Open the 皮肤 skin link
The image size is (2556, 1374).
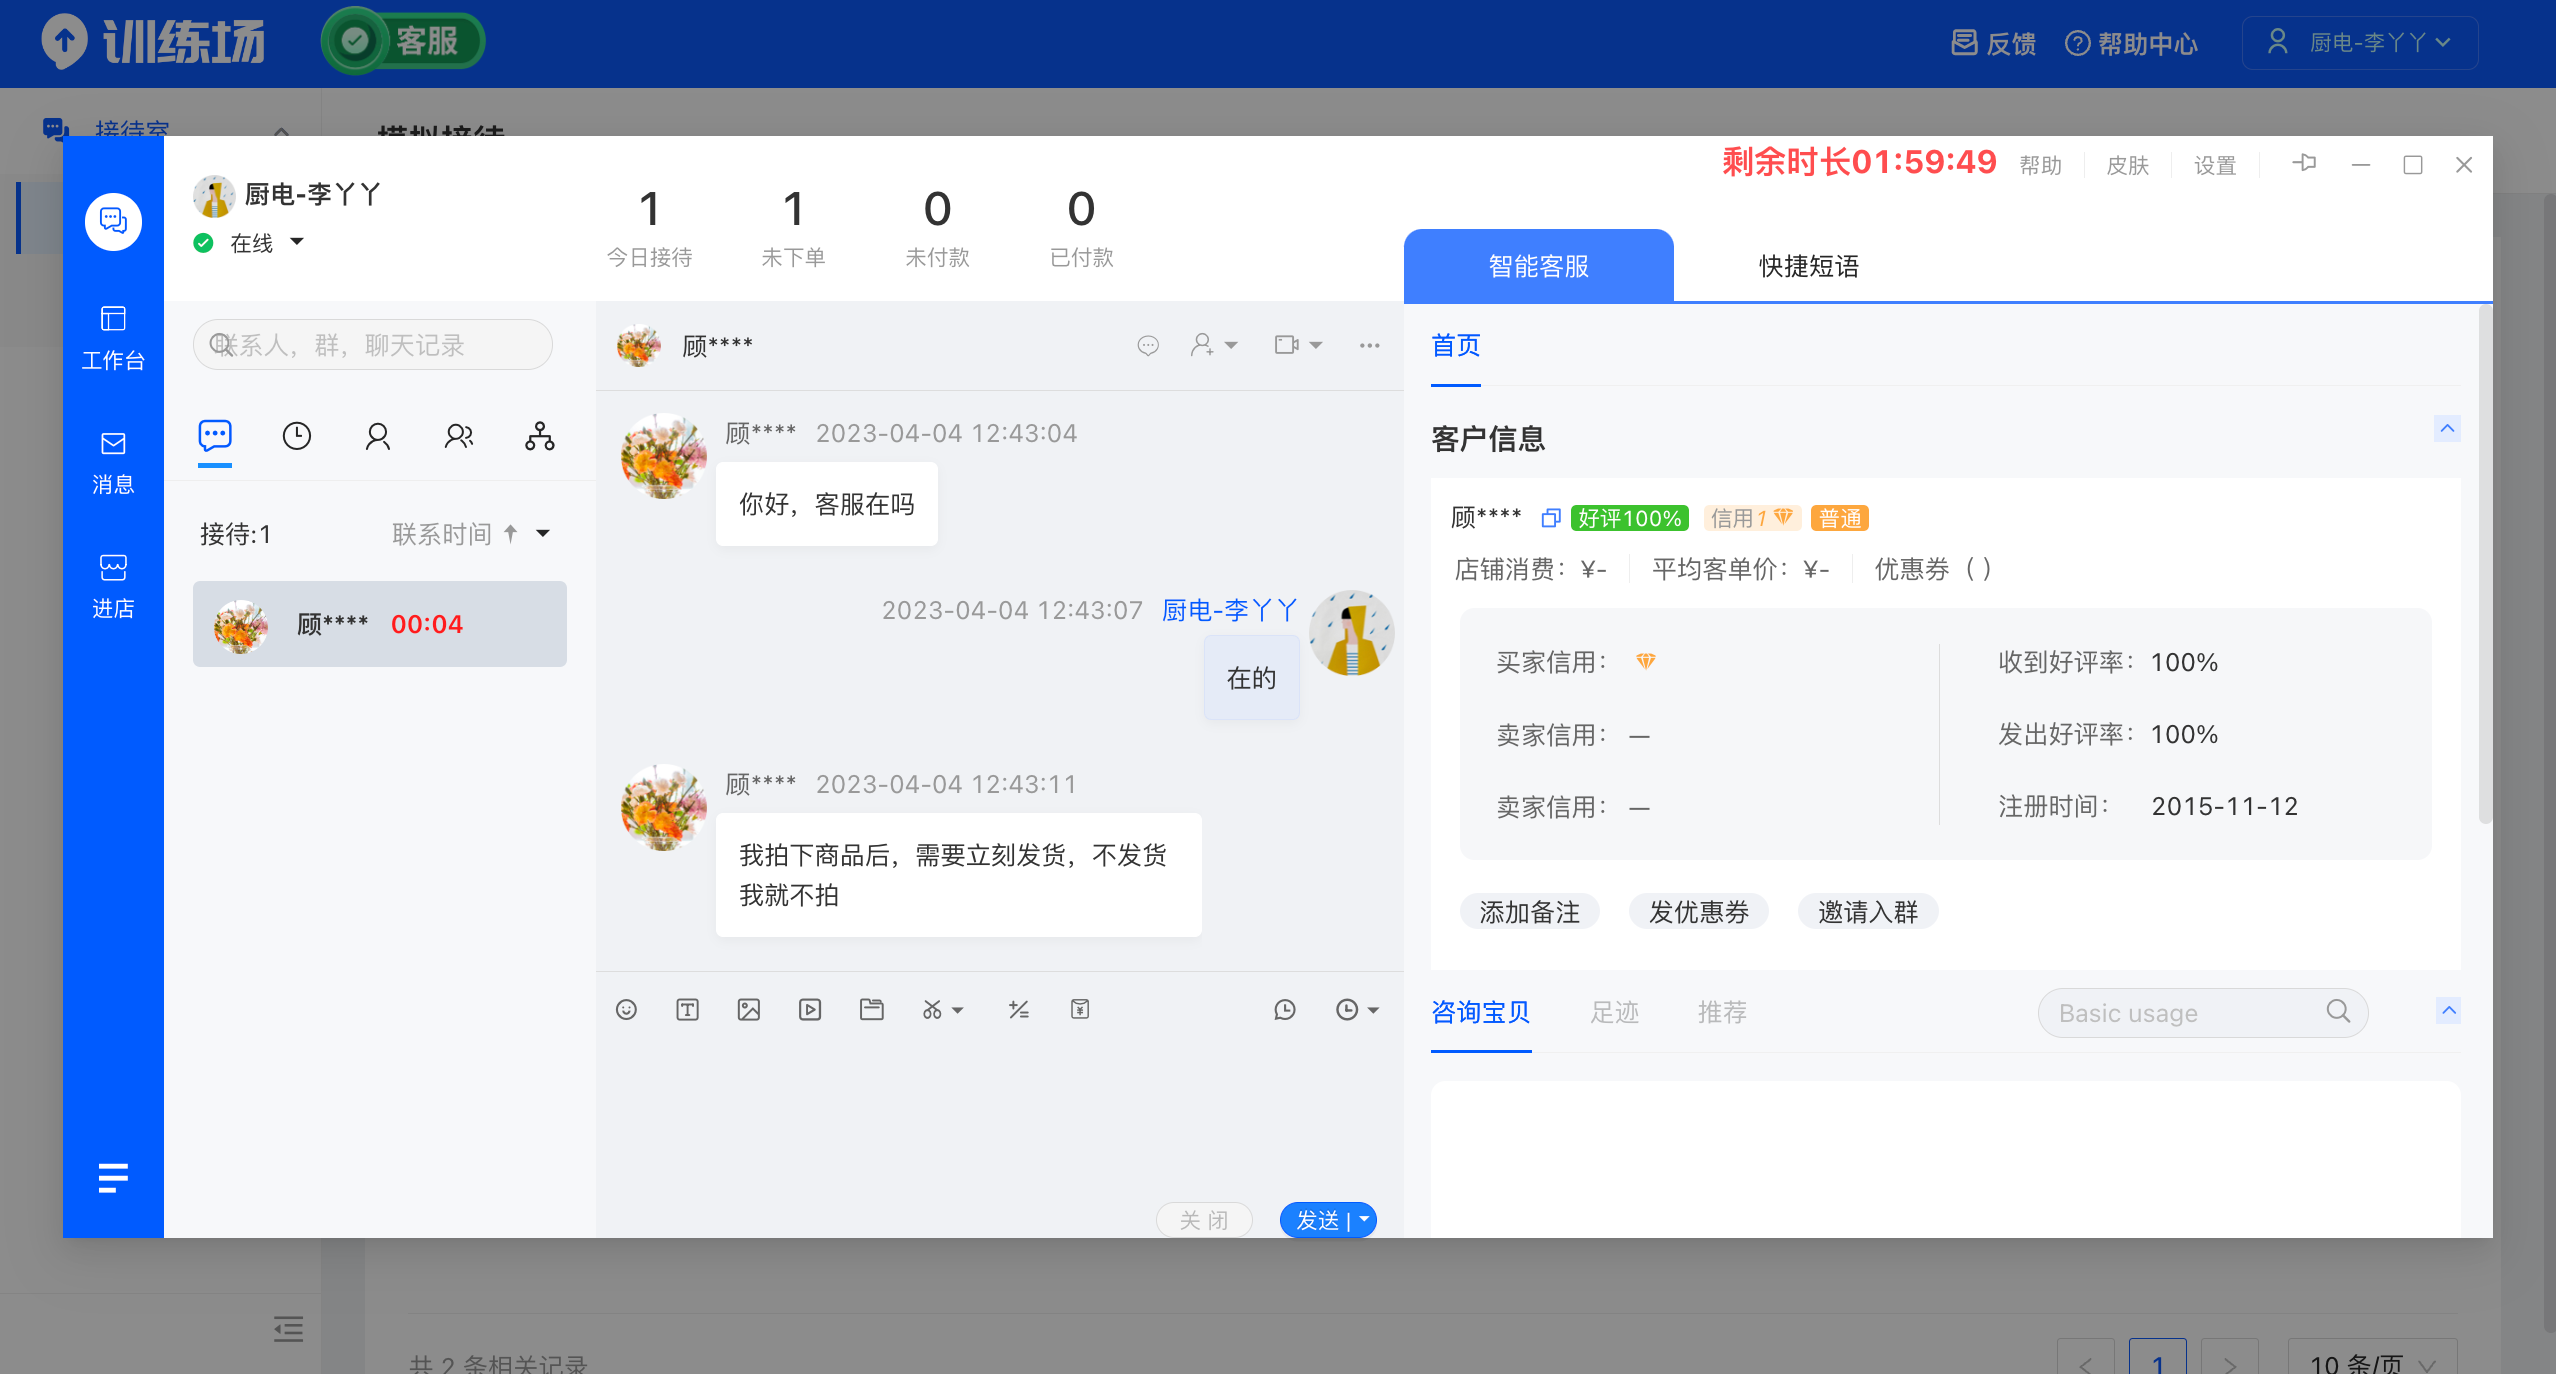2128,165
